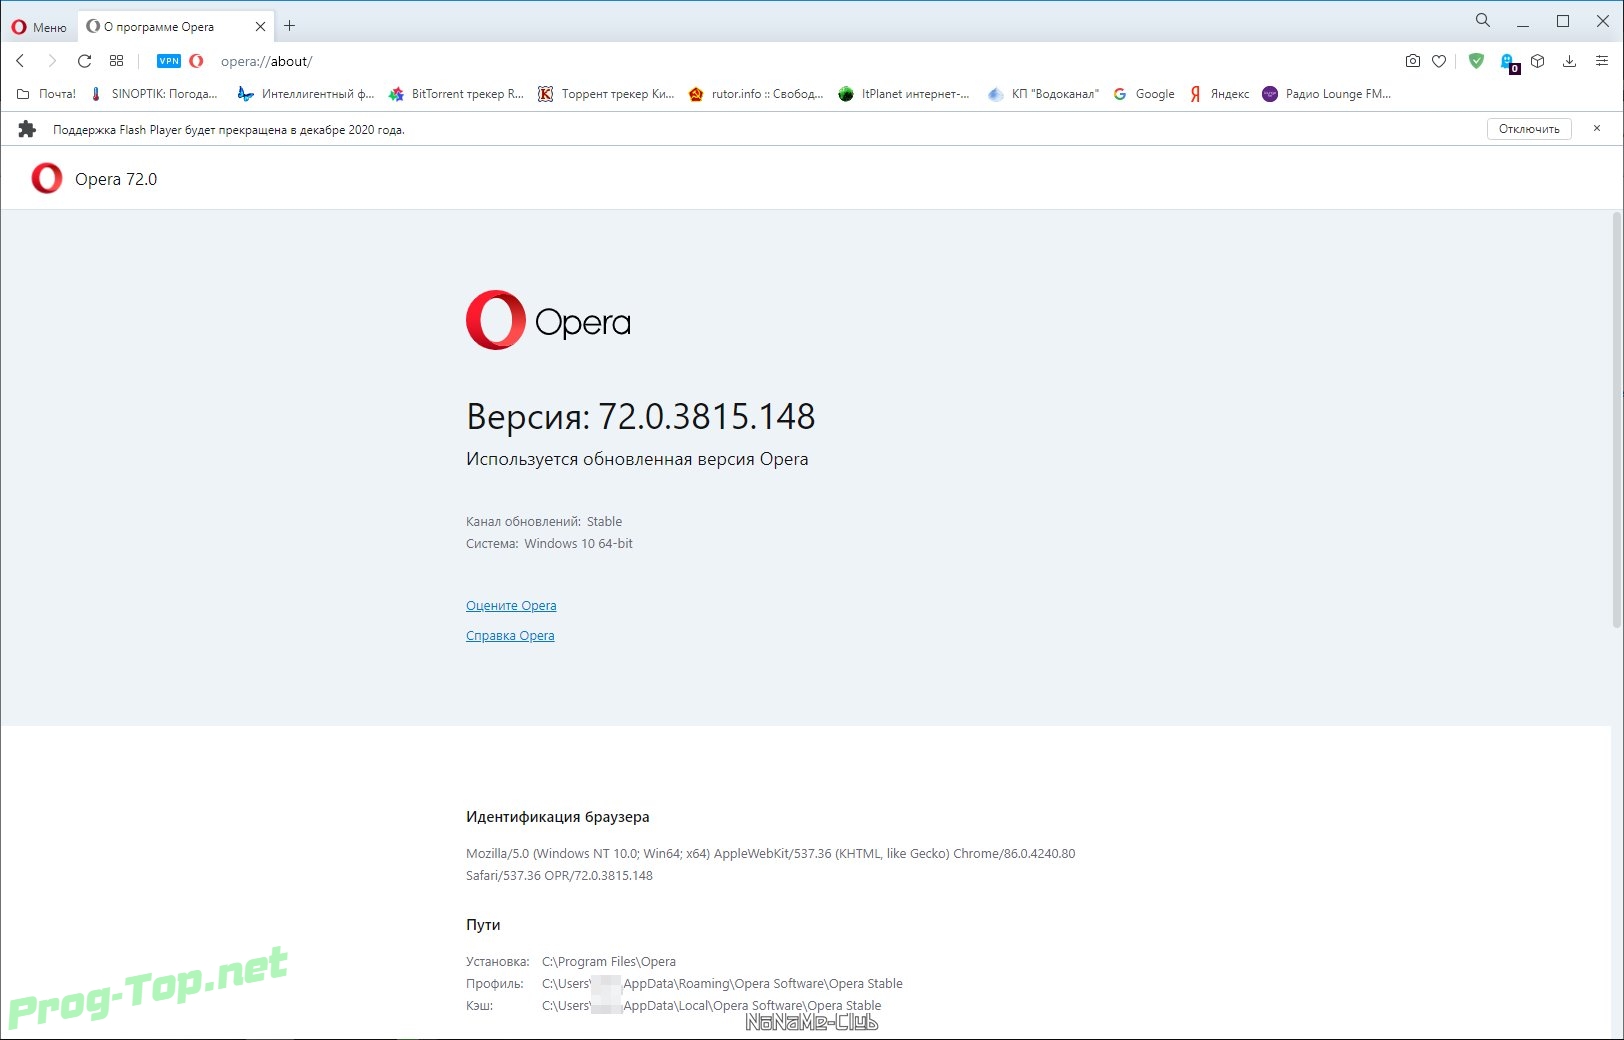
Task: Dismiss the Flash Player notification bar
Action: (x=1597, y=128)
